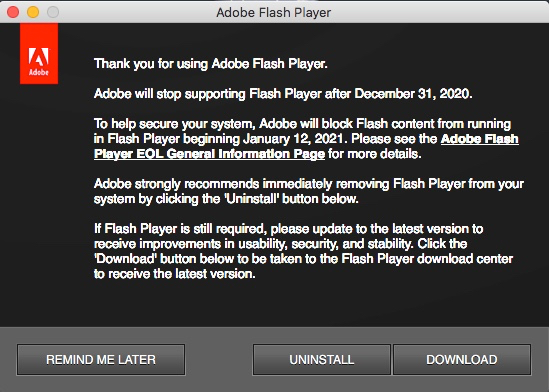Minimize the window using the yellow button

[33, 12]
